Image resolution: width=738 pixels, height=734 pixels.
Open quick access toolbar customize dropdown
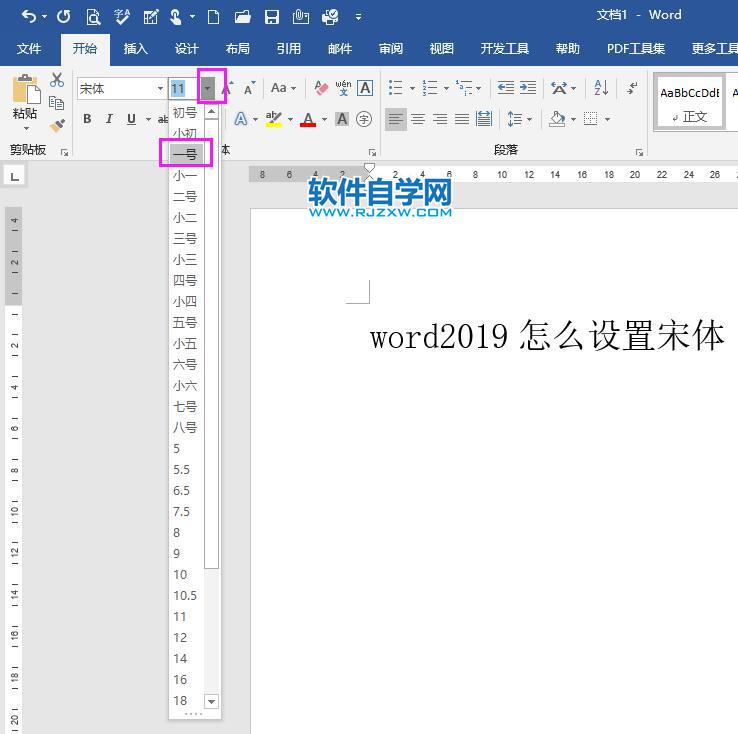click(358, 17)
